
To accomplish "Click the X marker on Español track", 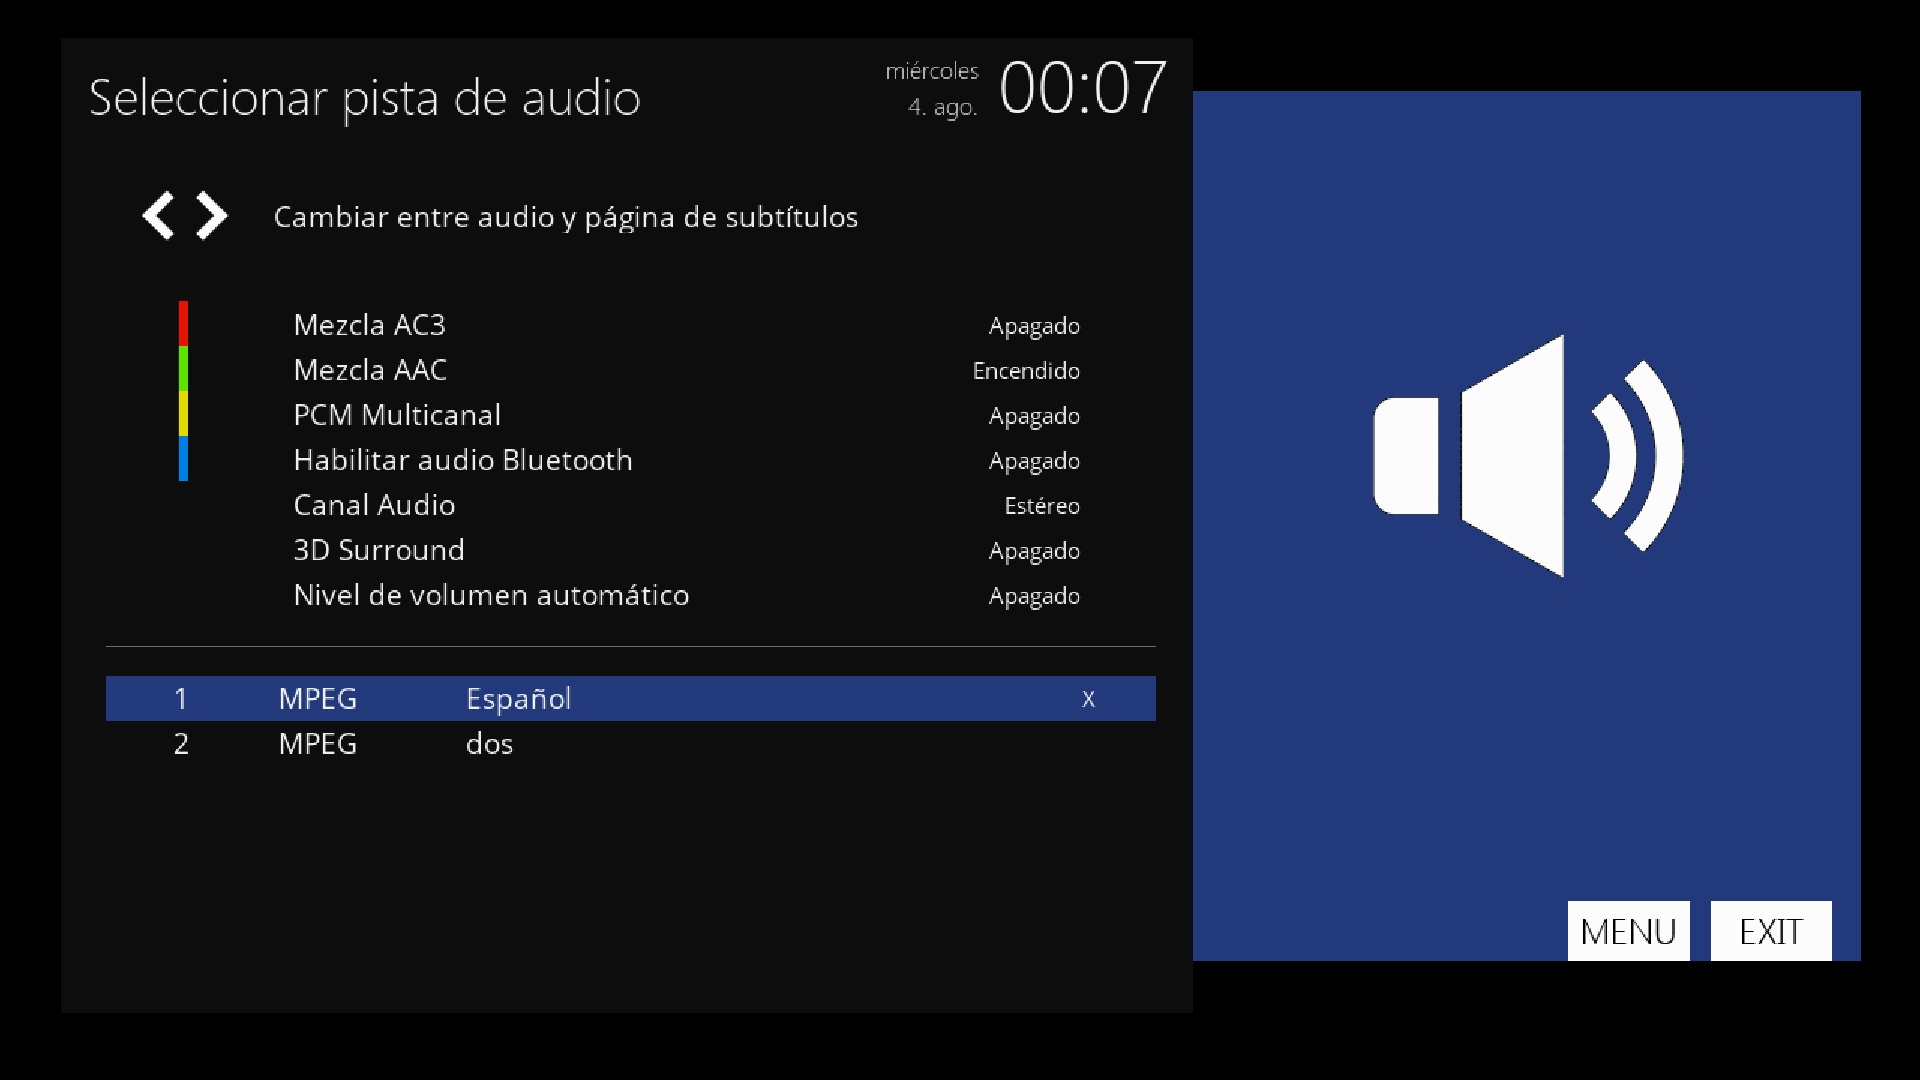I will (1088, 699).
